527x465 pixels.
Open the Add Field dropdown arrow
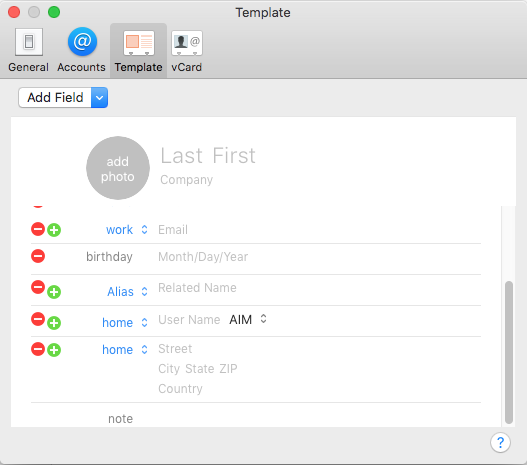(x=99, y=98)
